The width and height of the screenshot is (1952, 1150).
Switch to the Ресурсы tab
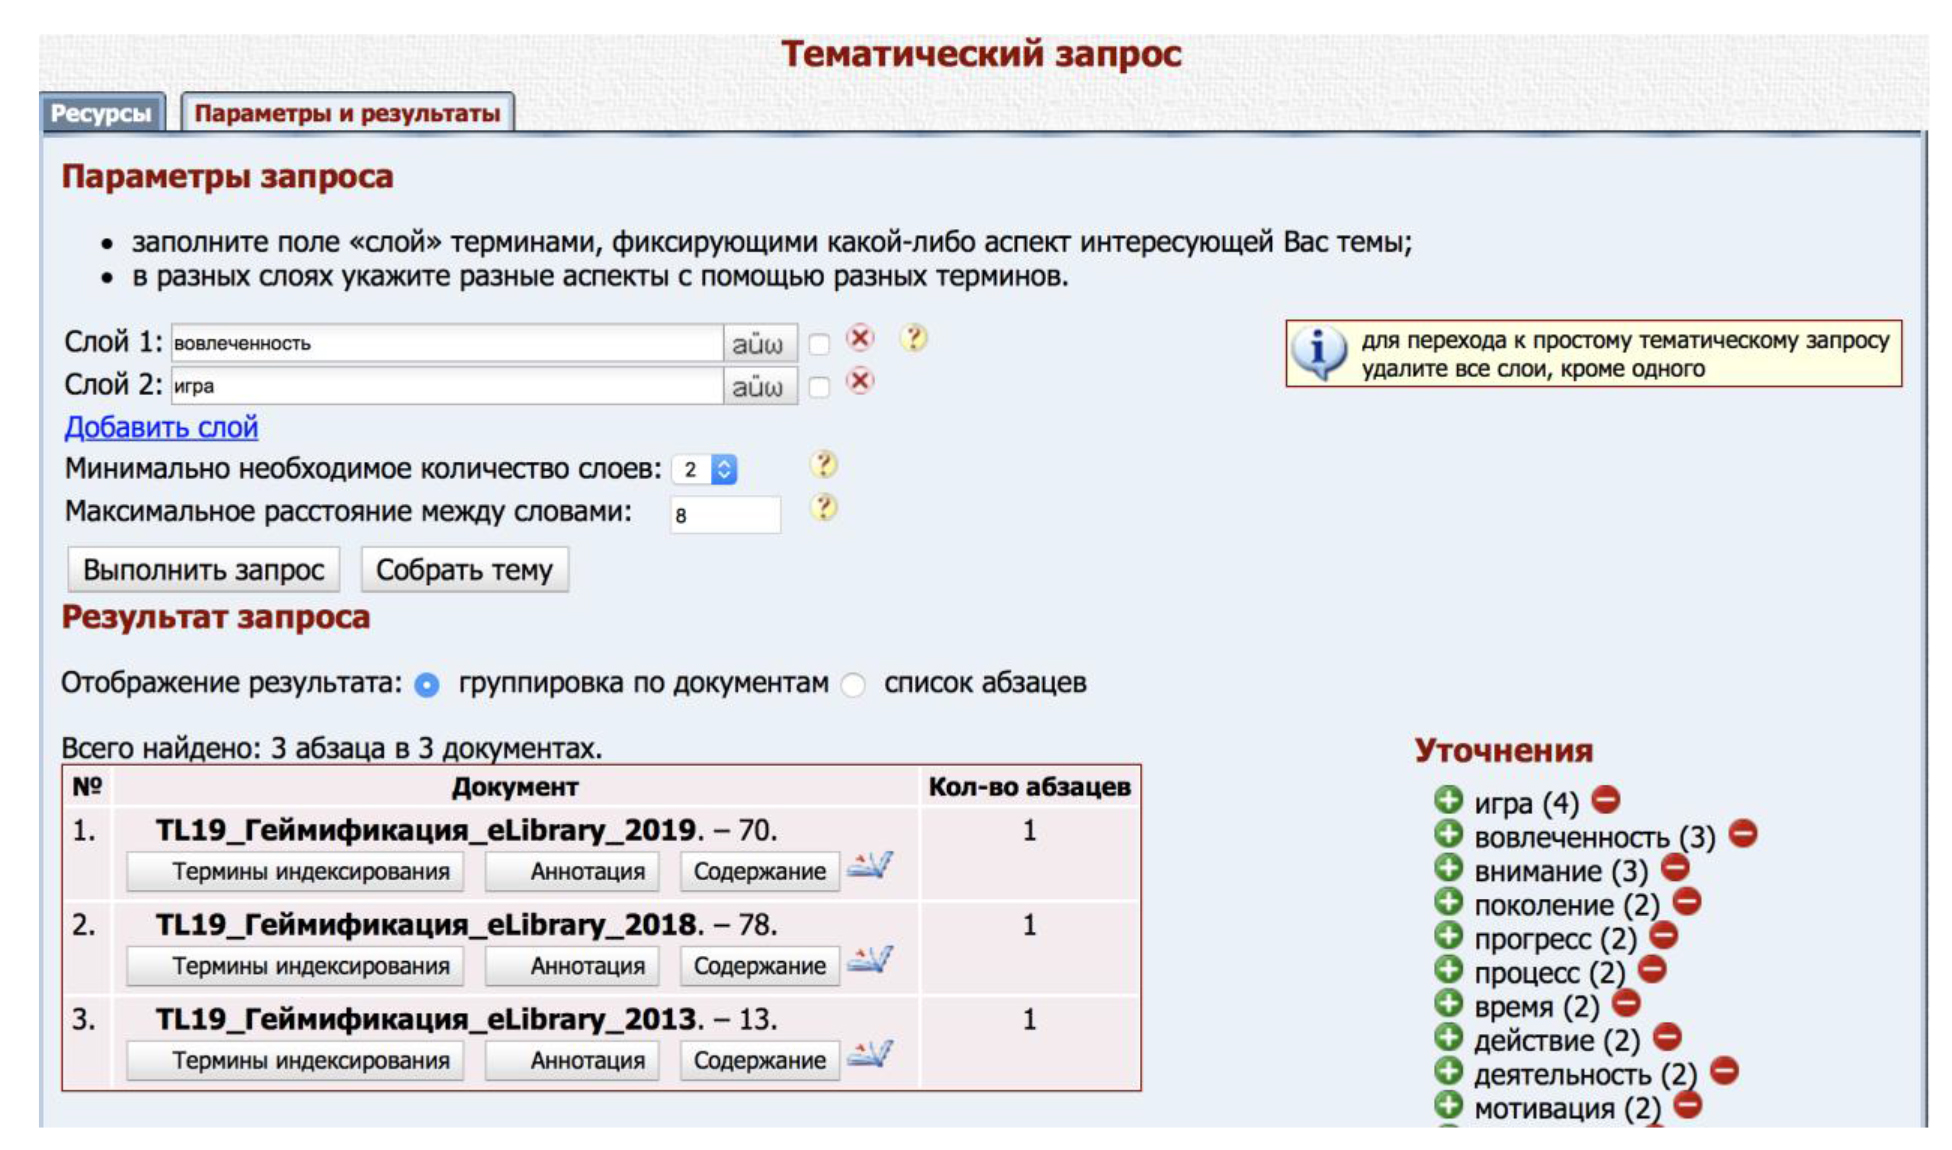pyautogui.click(x=101, y=113)
